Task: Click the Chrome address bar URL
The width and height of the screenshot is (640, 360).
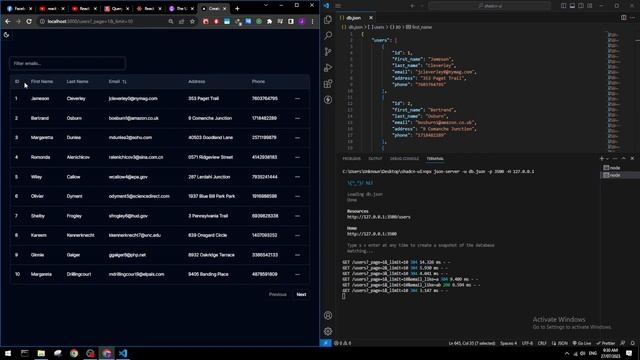Action: (x=90, y=21)
